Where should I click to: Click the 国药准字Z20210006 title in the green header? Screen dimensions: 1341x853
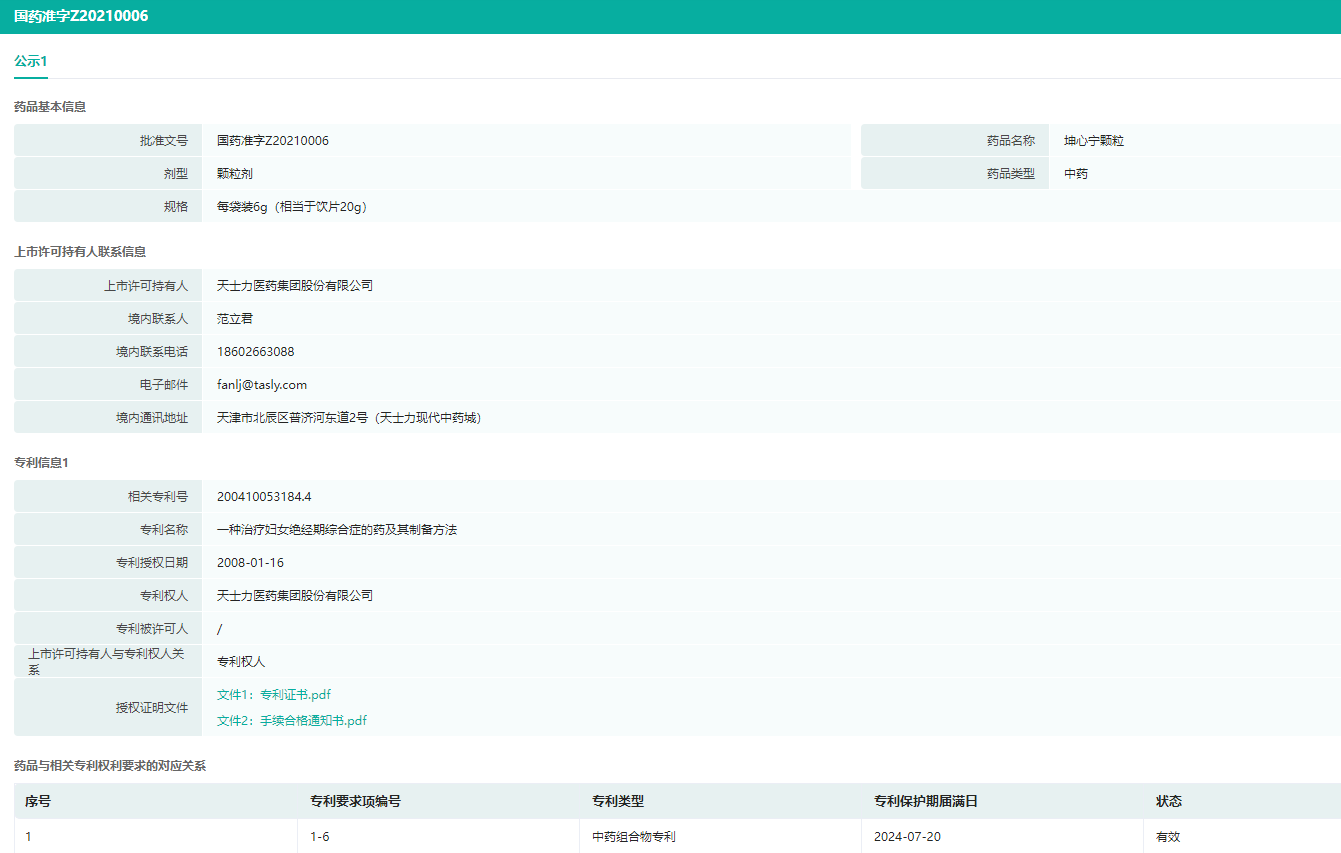81,16
